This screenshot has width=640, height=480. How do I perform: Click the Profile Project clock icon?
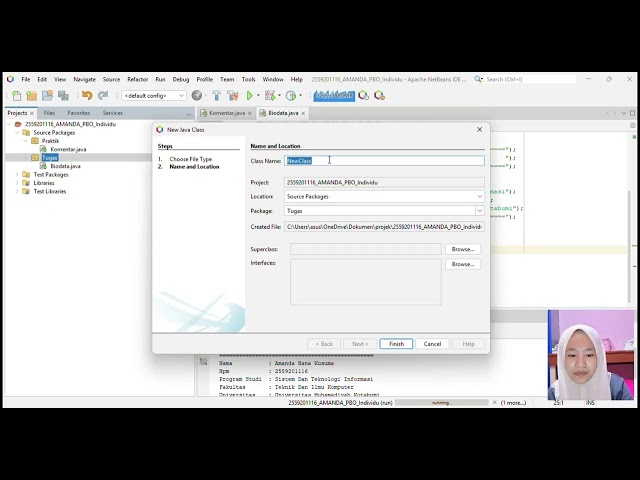pyautogui.click(x=291, y=96)
